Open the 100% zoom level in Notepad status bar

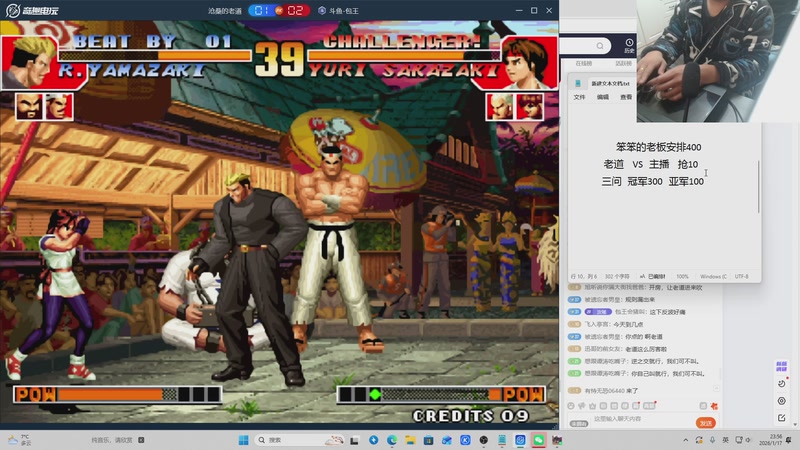(682, 277)
